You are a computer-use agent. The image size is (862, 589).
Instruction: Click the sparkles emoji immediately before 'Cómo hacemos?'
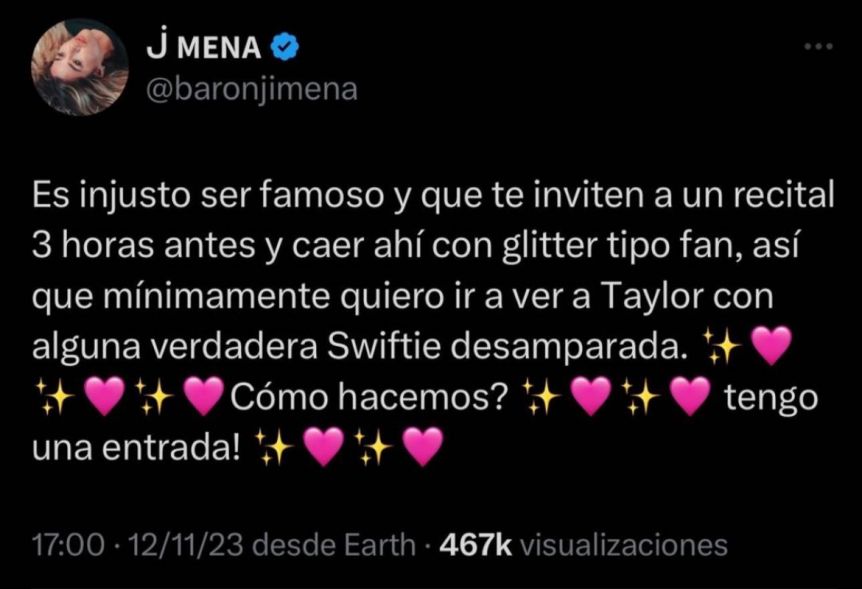tap(153, 397)
